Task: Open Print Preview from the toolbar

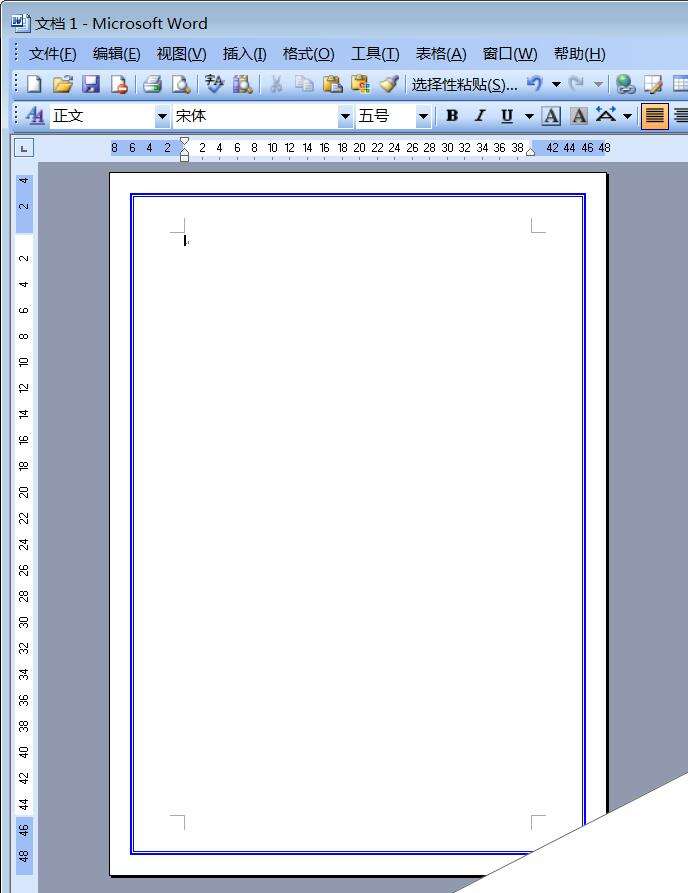Action: click(181, 84)
